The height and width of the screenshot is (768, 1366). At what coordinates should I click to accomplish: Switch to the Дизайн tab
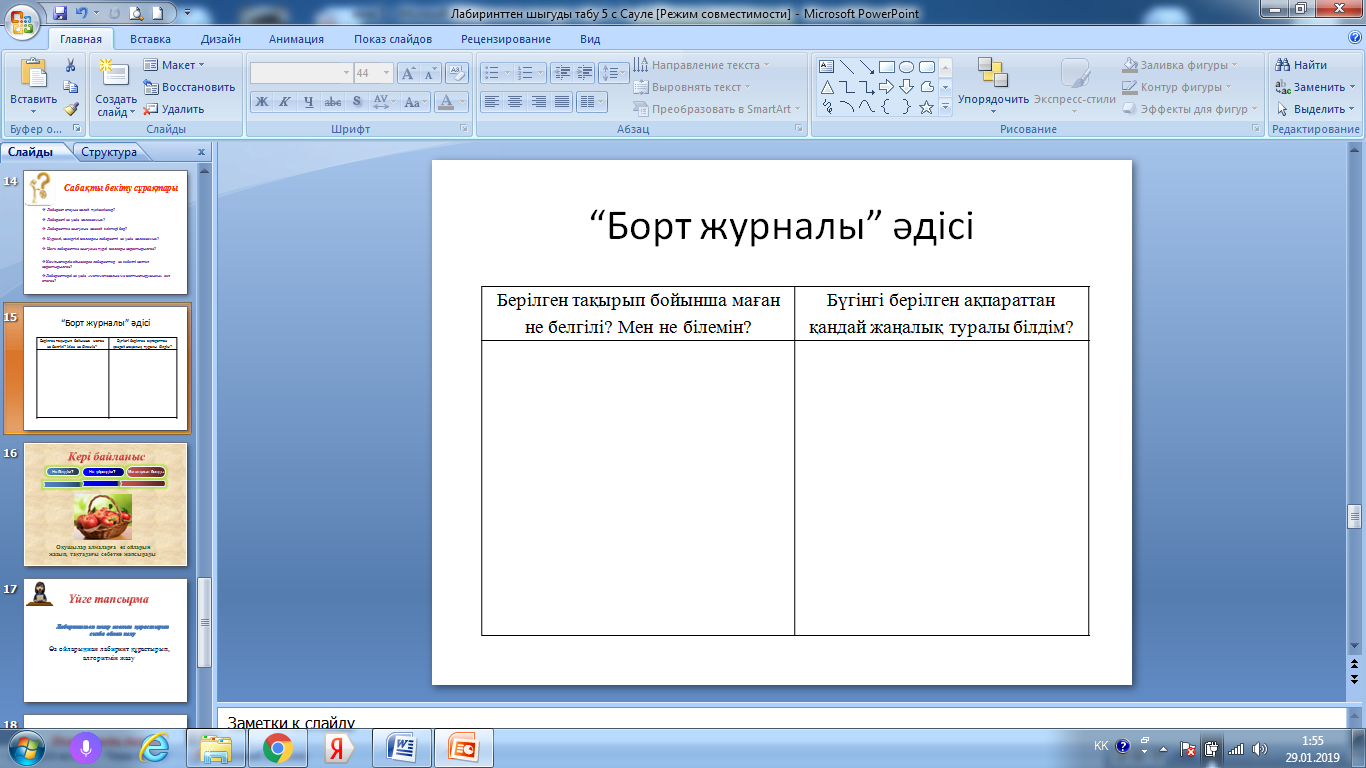point(220,39)
